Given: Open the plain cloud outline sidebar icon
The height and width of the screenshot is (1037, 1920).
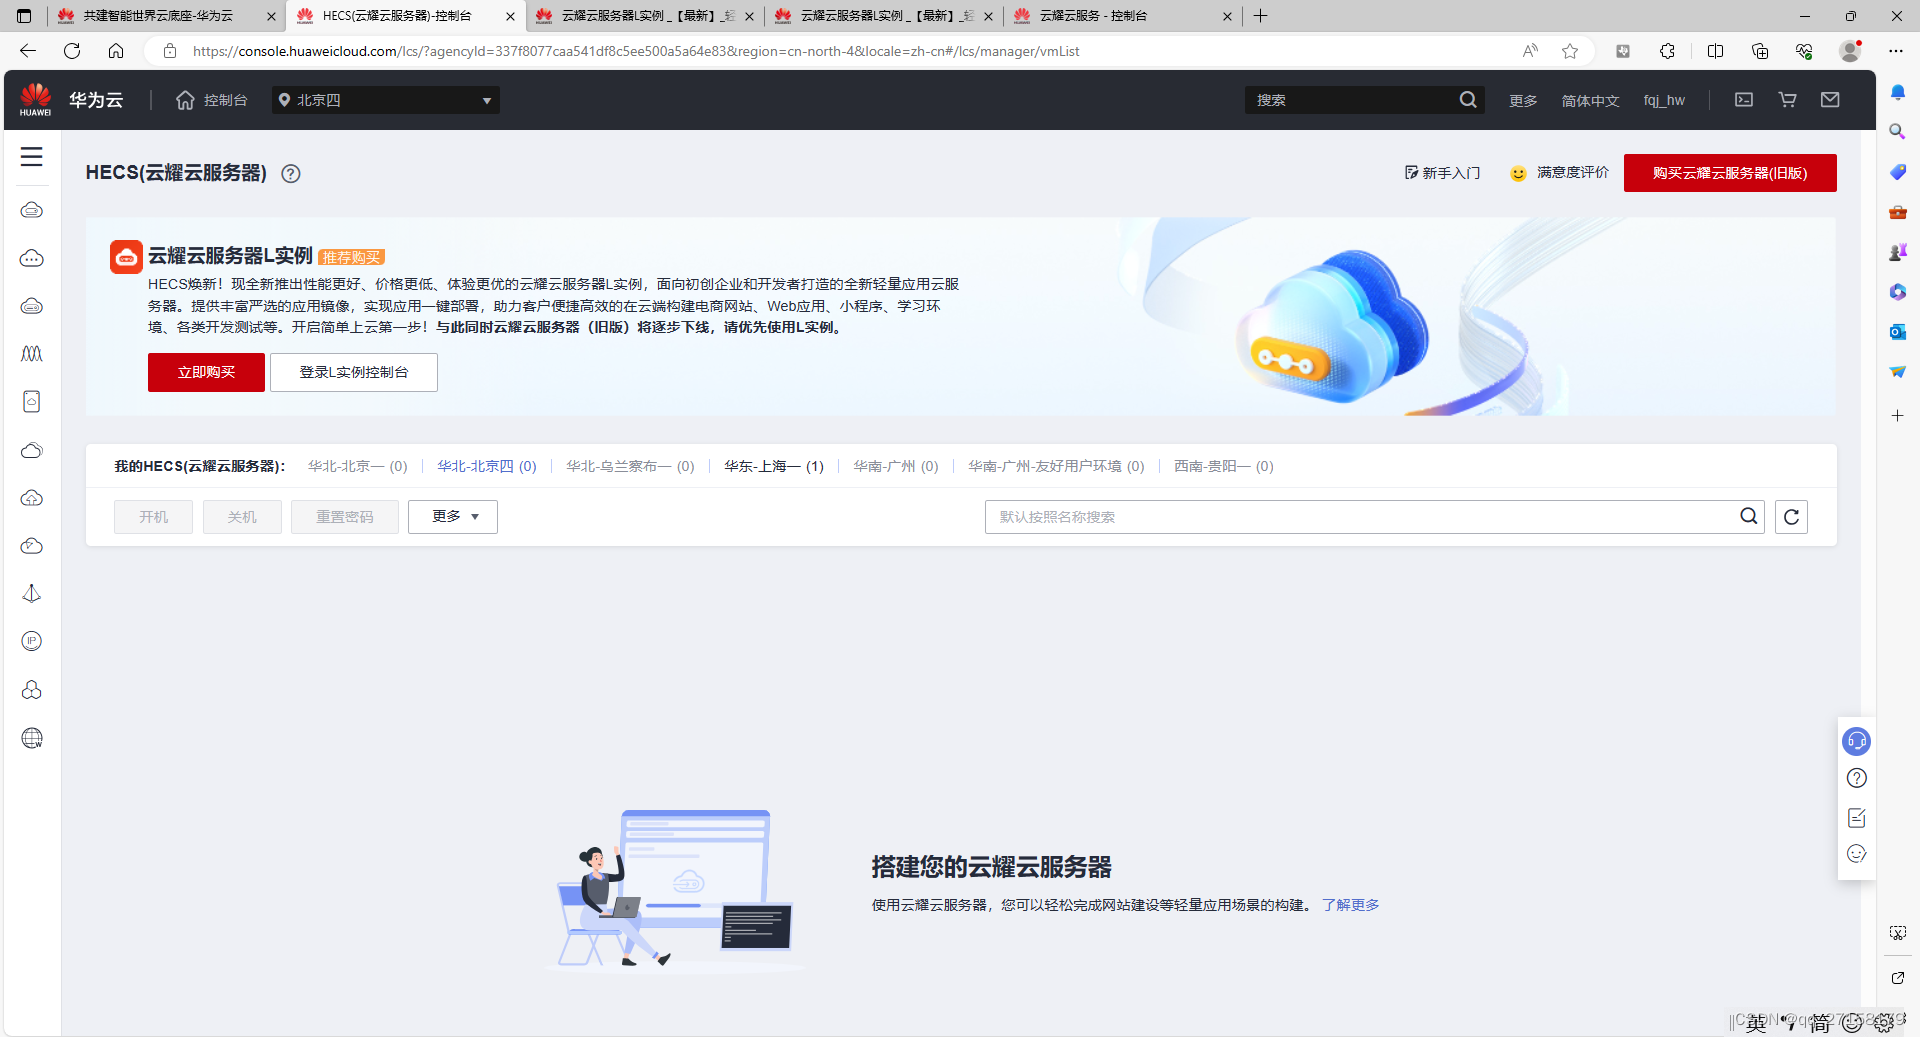Looking at the screenshot, I should click(32, 450).
